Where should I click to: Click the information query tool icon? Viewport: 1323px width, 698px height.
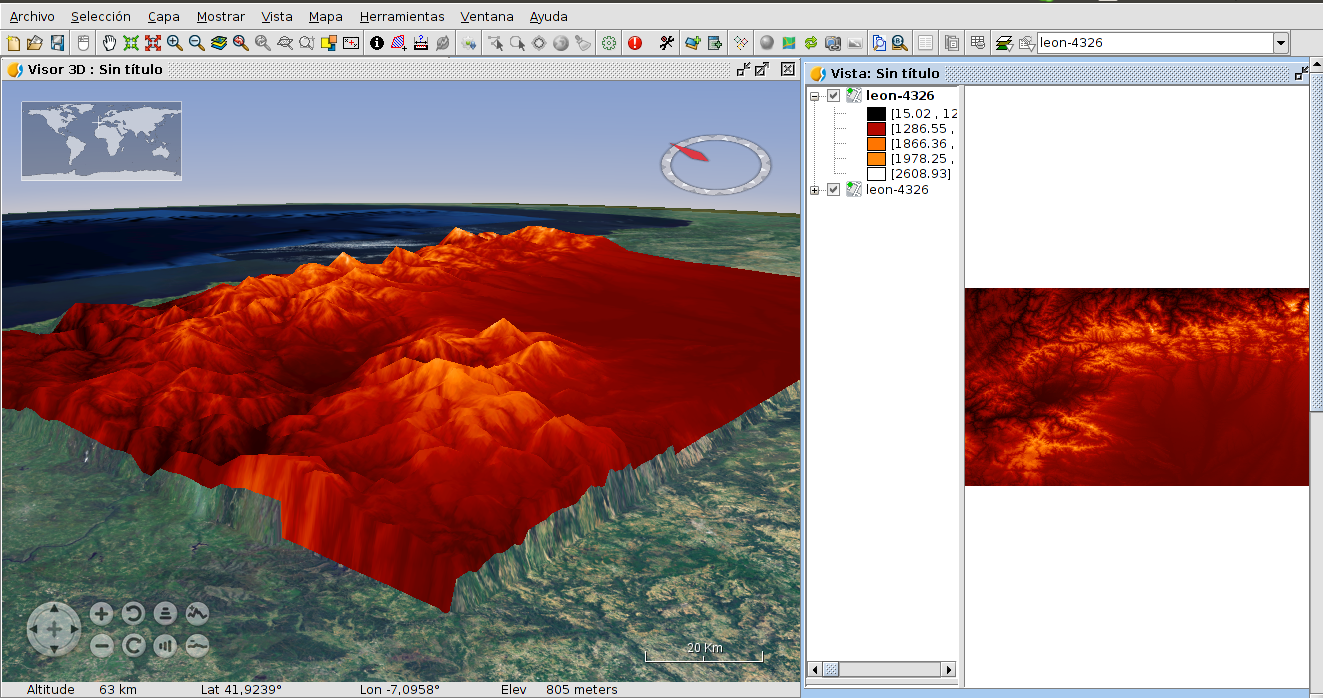[x=377, y=43]
